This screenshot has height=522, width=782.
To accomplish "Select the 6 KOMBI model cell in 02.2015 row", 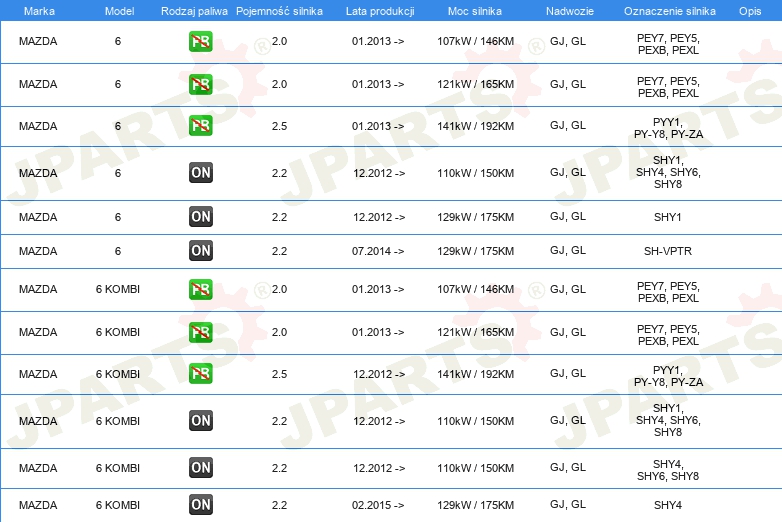I will coord(118,505).
